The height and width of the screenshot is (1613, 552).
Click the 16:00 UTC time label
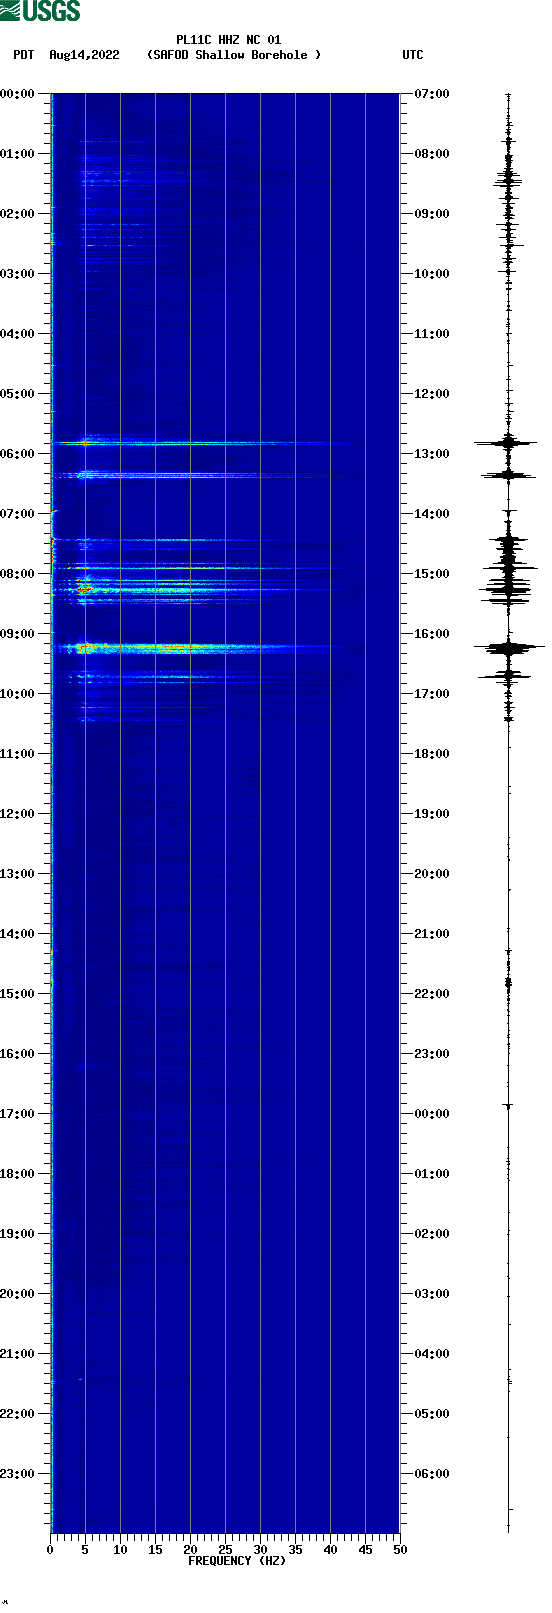coord(432,634)
